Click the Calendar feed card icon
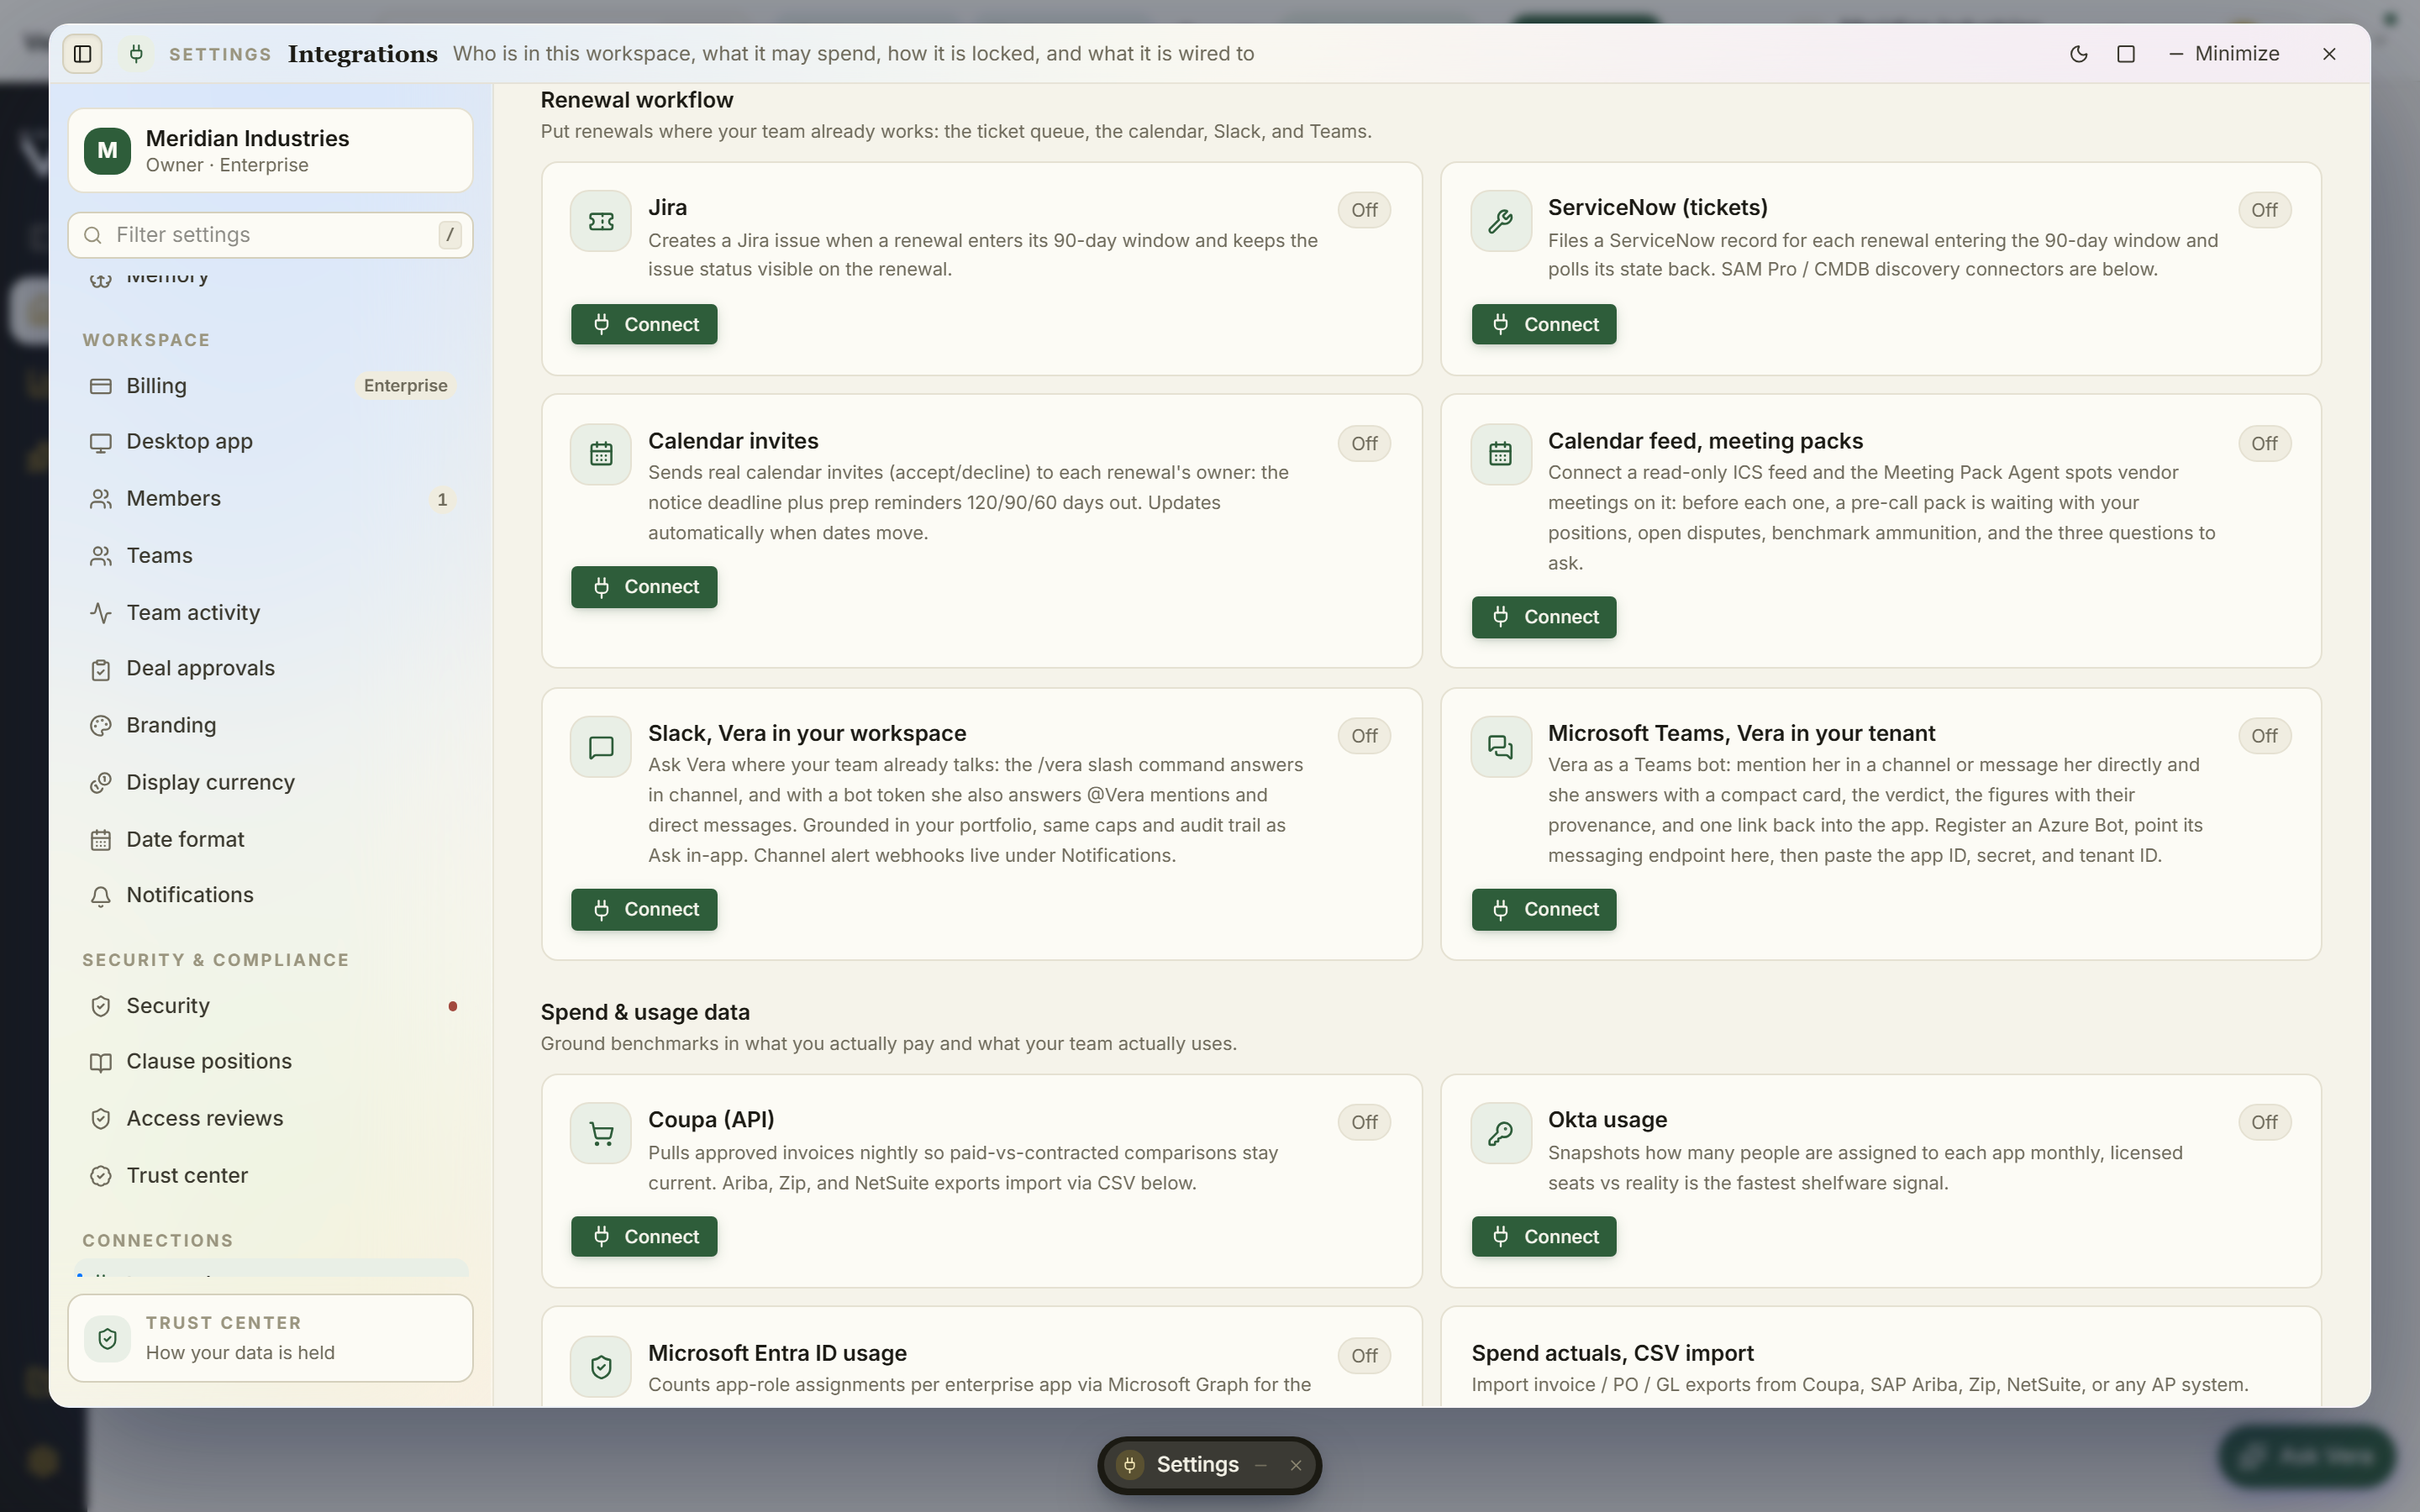The image size is (2420, 1512). (x=1500, y=454)
